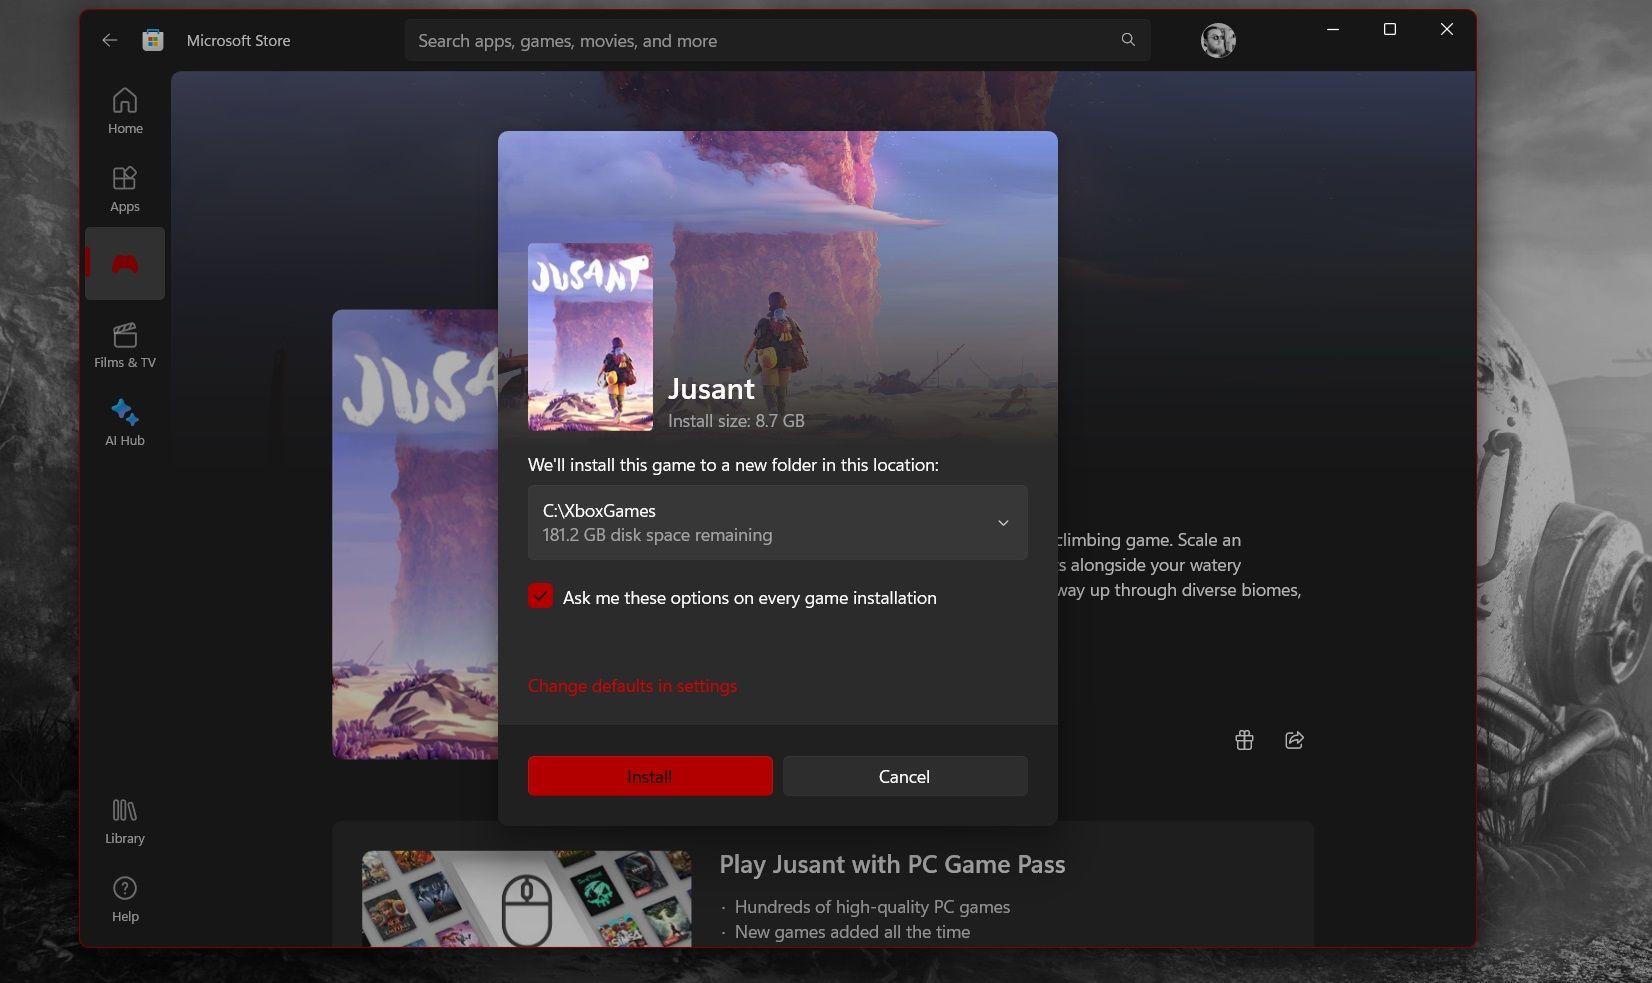1652x983 pixels.
Task: Share the Jusant game page
Action: (1293, 740)
